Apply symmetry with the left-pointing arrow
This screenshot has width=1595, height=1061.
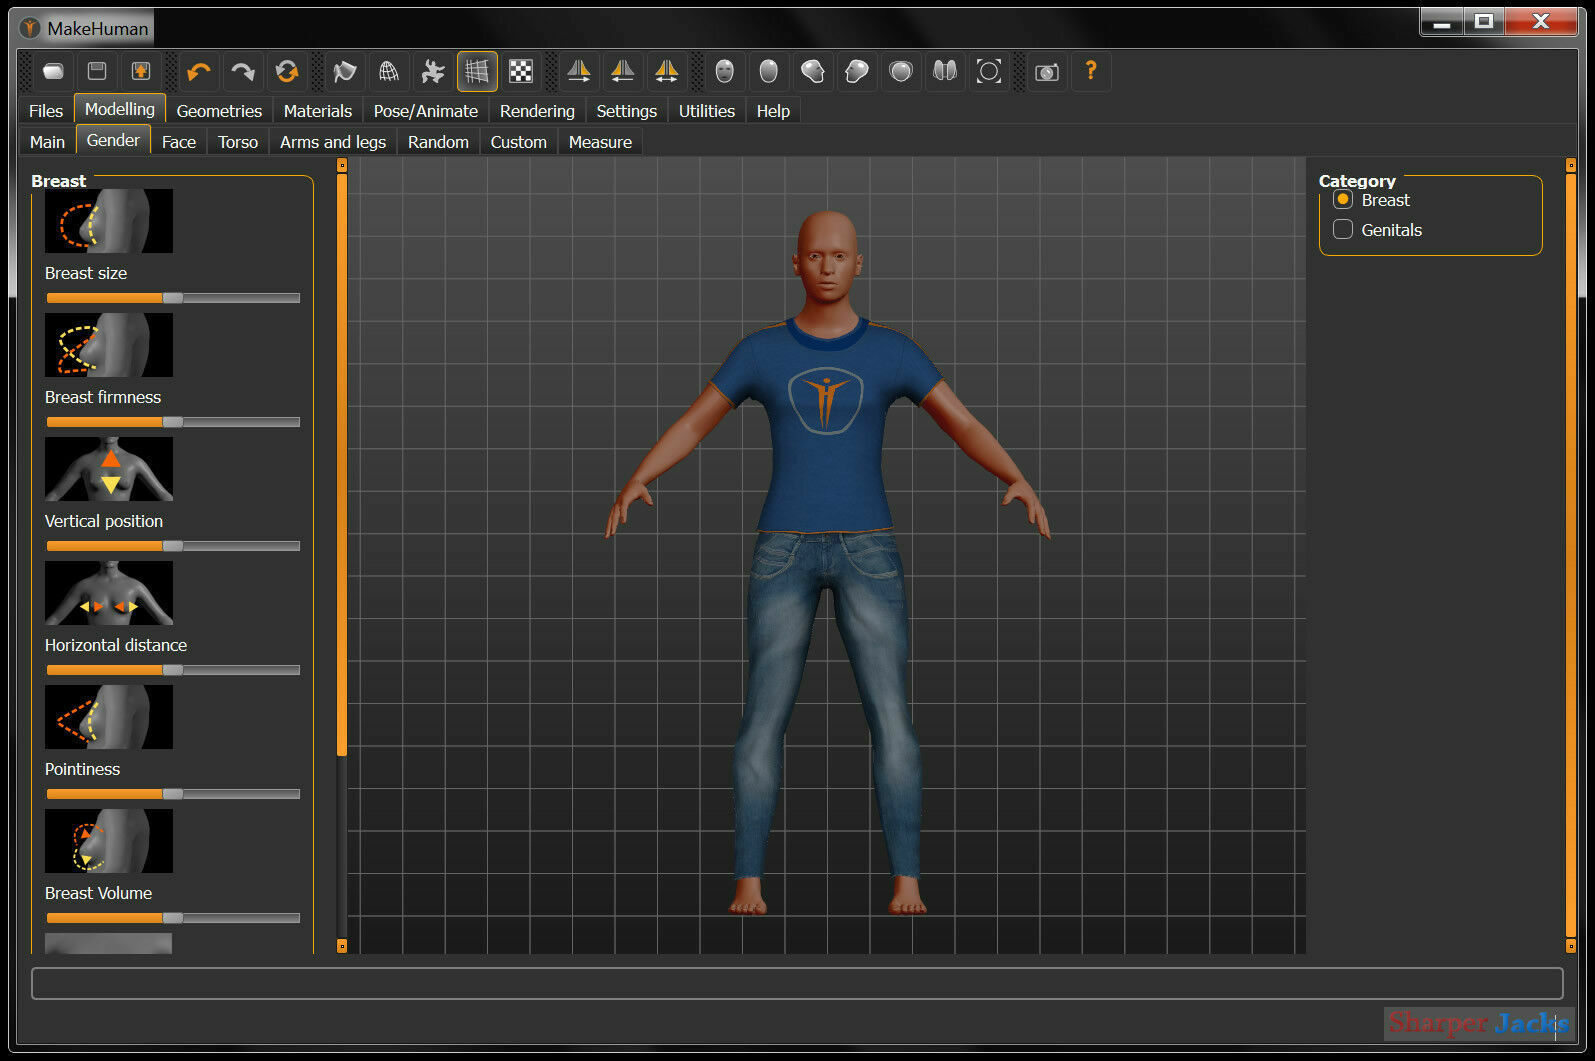tap(623, 71)
